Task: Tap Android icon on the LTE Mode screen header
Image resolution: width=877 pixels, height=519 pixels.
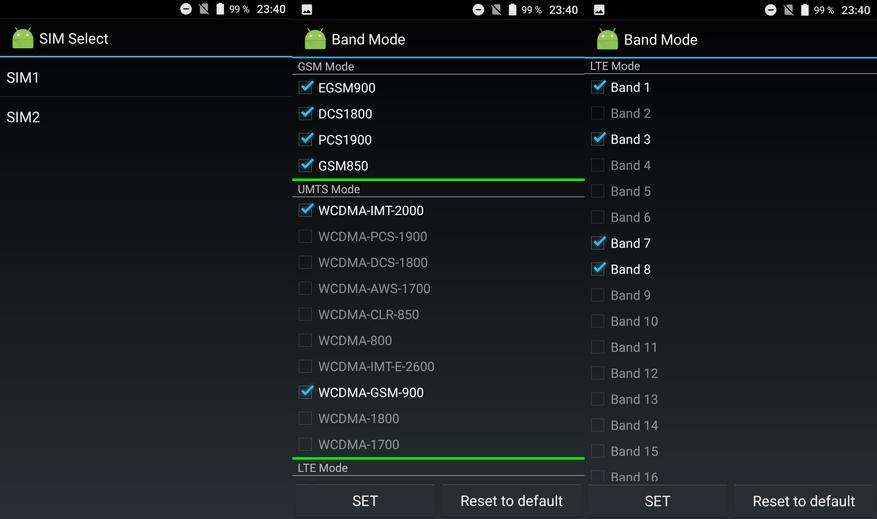Action: pos(607,39)
